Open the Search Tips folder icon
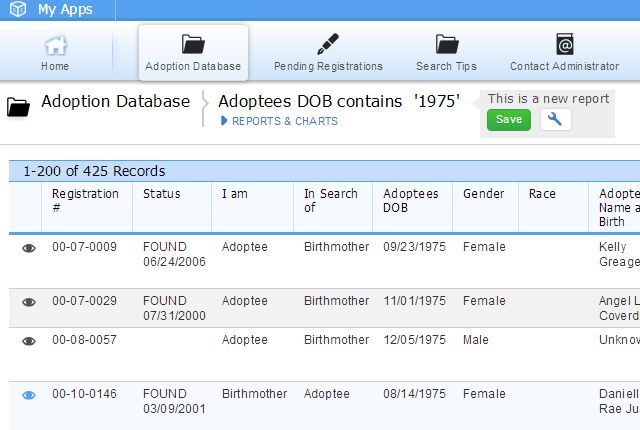Image resolution: width=640 pixels, height=430 pixels. [446, 45]
